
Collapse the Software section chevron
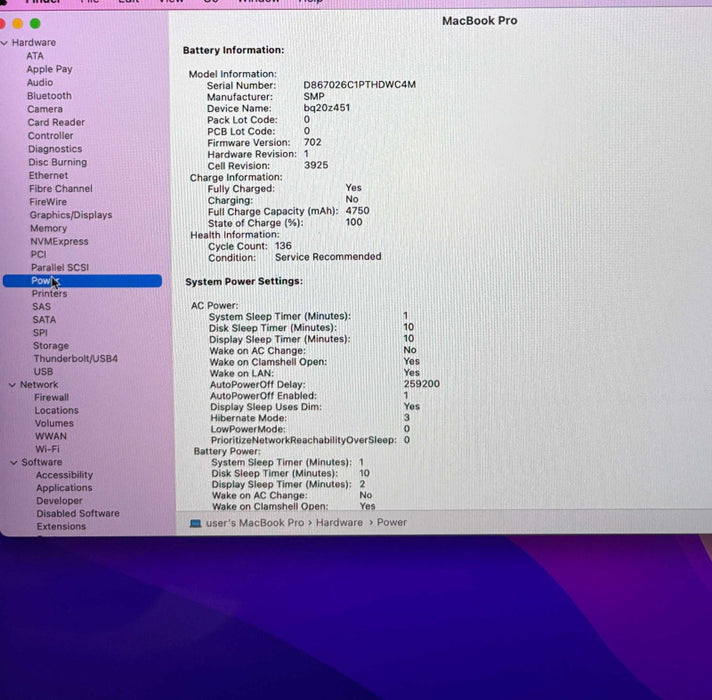[14, 463]
